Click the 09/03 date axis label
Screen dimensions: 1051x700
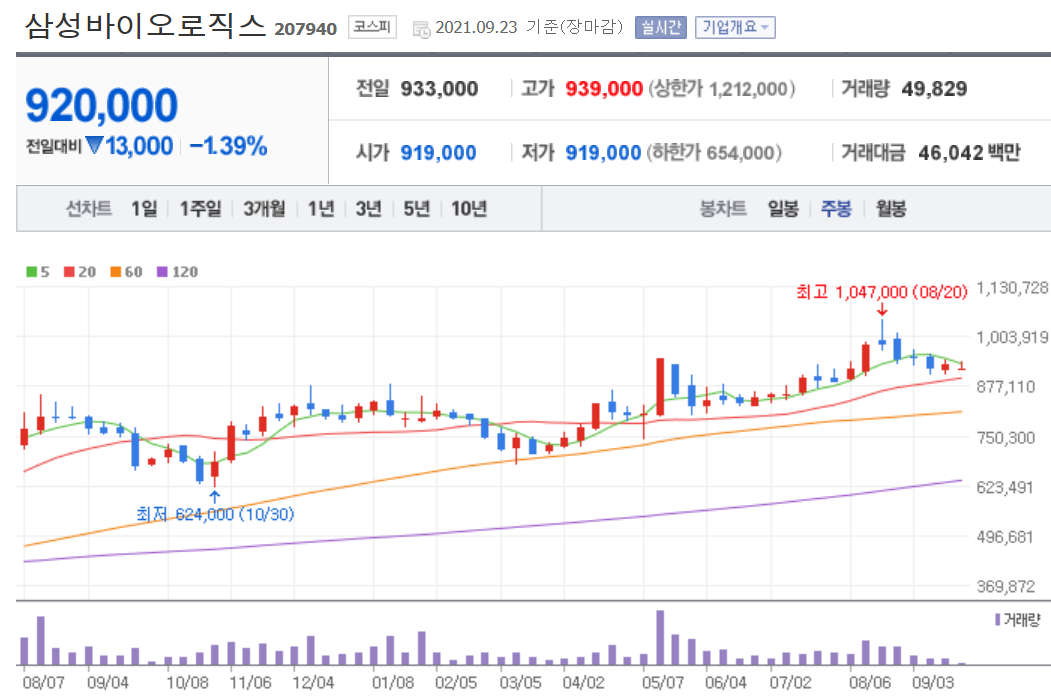click(x=933, y=683)
